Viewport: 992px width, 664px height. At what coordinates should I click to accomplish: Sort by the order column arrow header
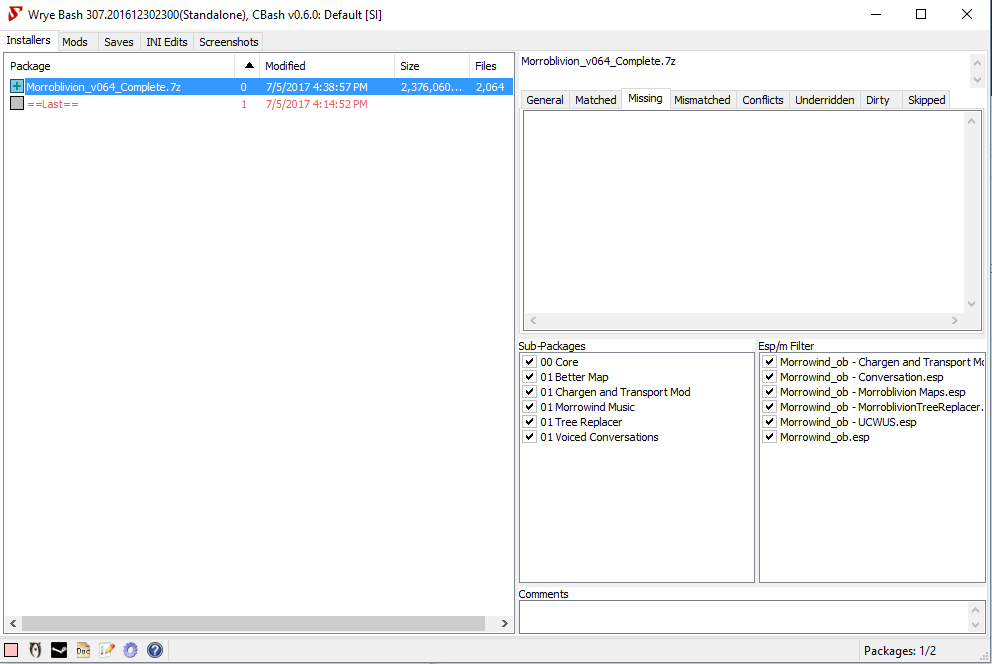(247, 66)
